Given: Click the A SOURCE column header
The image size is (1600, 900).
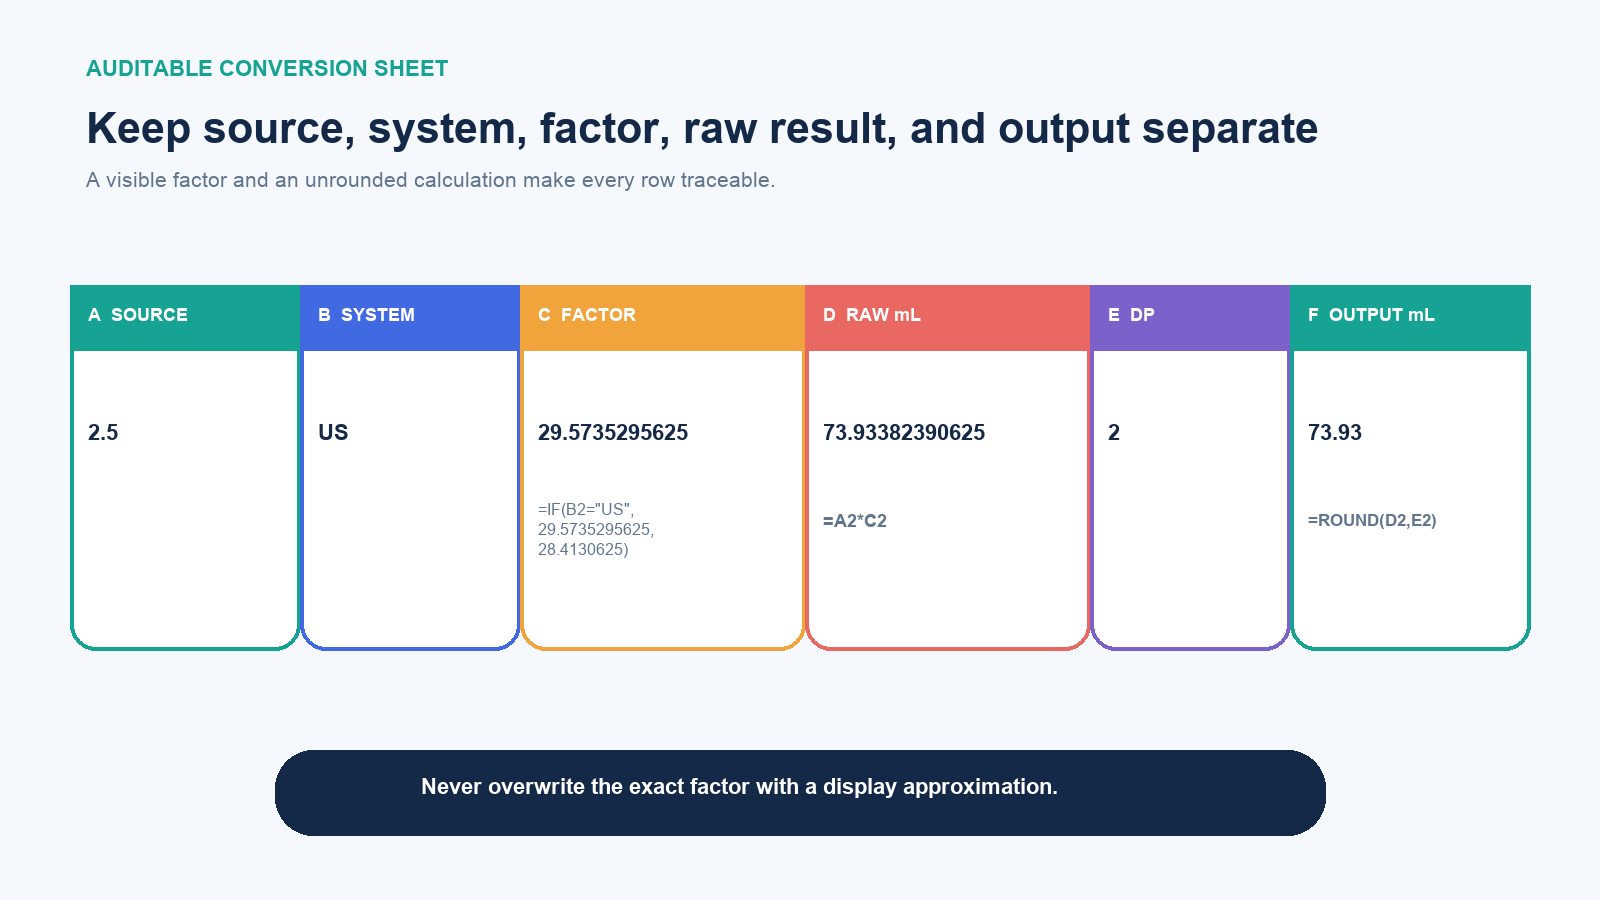Looking at the screenshot, I should (185, 317).
